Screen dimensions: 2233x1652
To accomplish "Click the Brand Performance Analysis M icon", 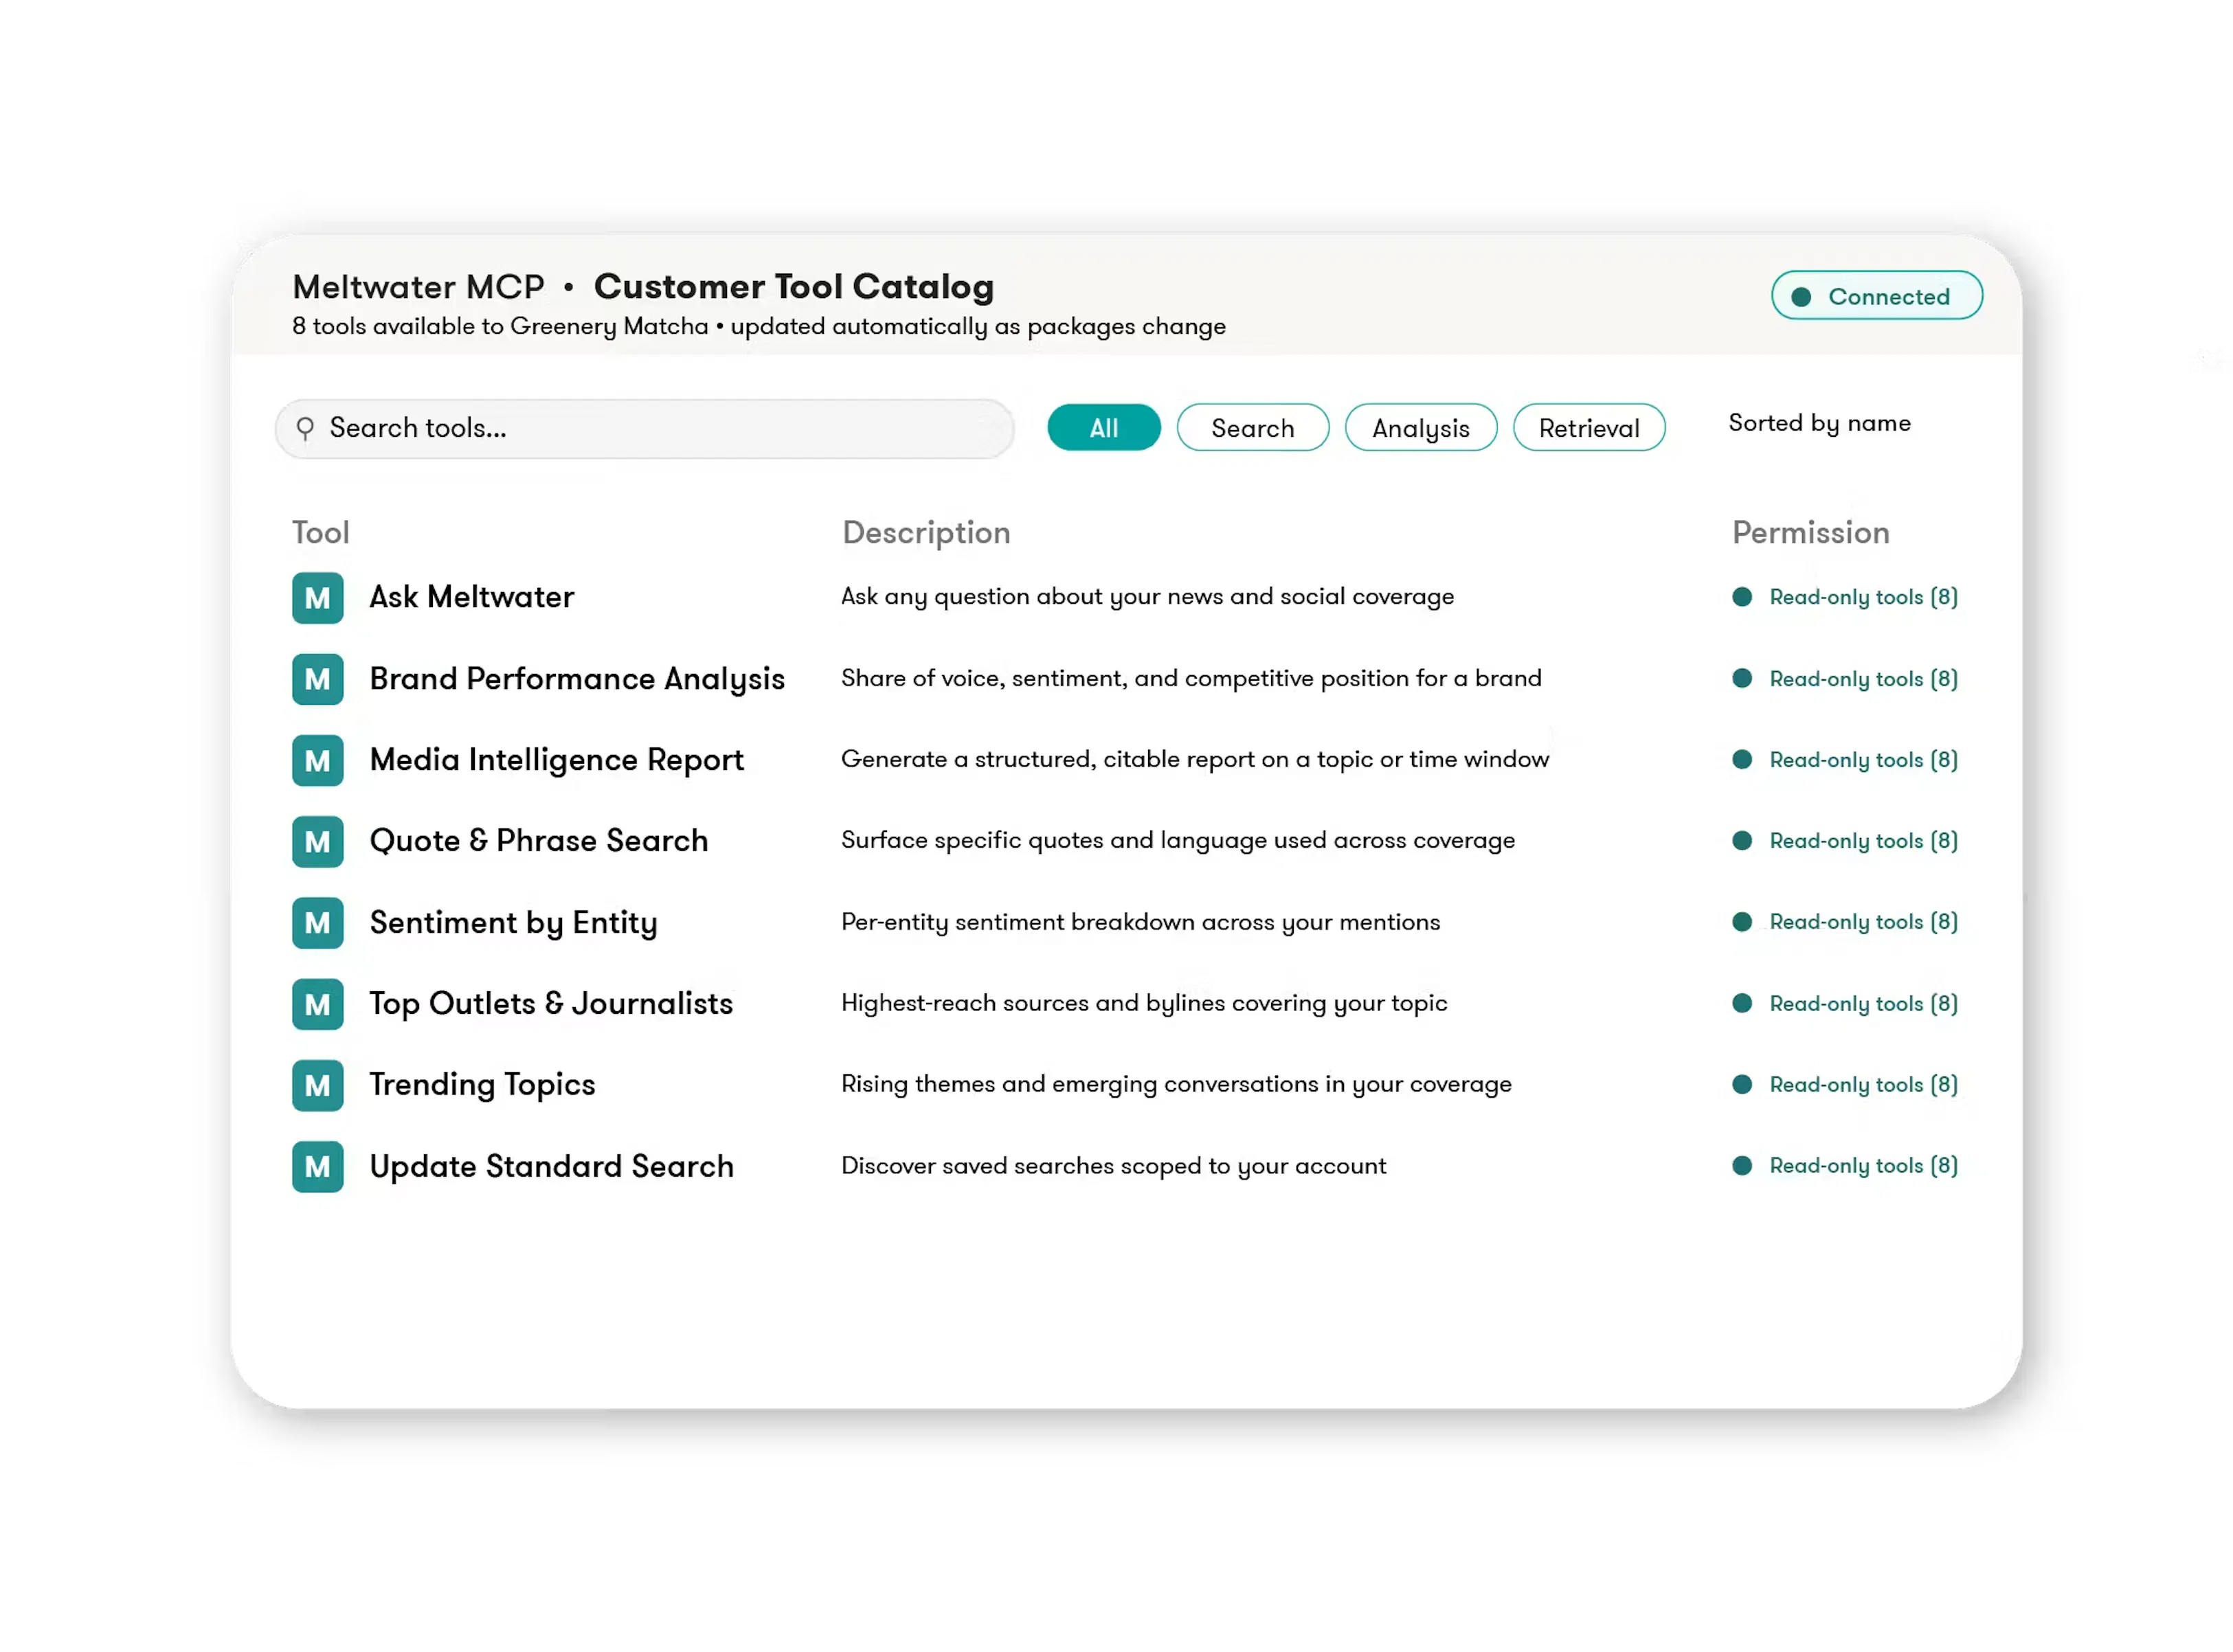I will 318,679.
